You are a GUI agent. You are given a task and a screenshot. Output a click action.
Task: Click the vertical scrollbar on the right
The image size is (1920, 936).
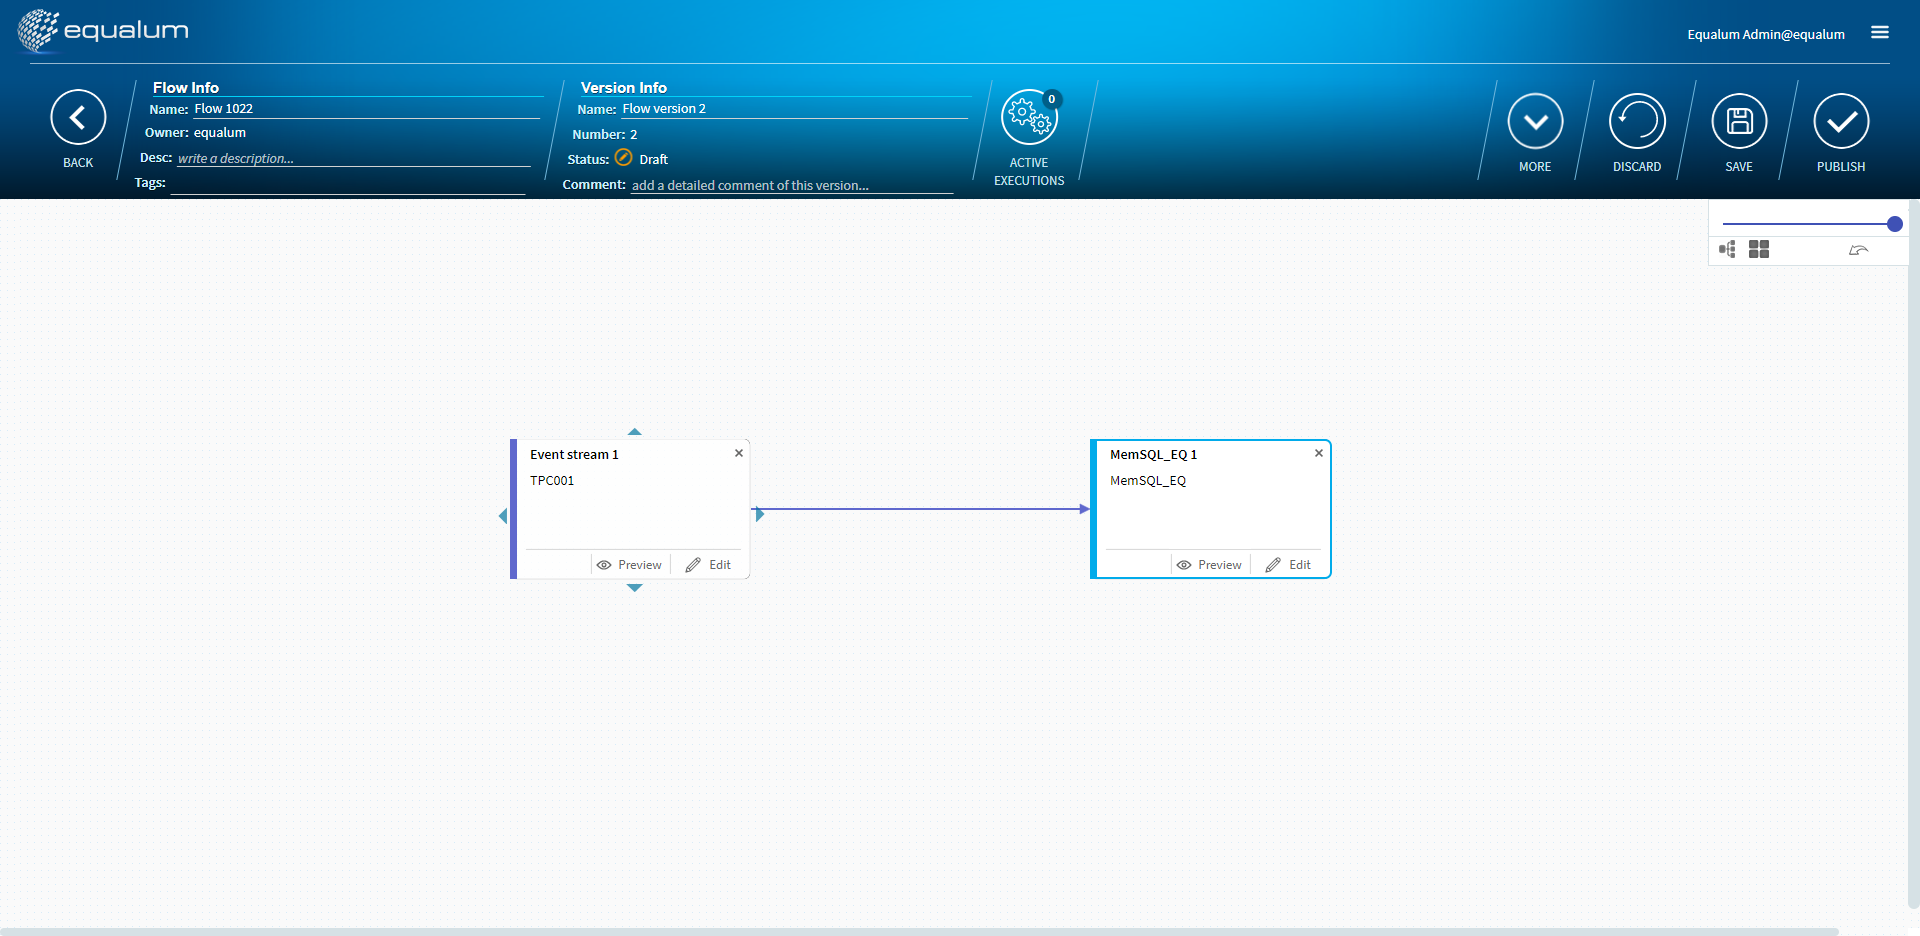coord(1914,555)
